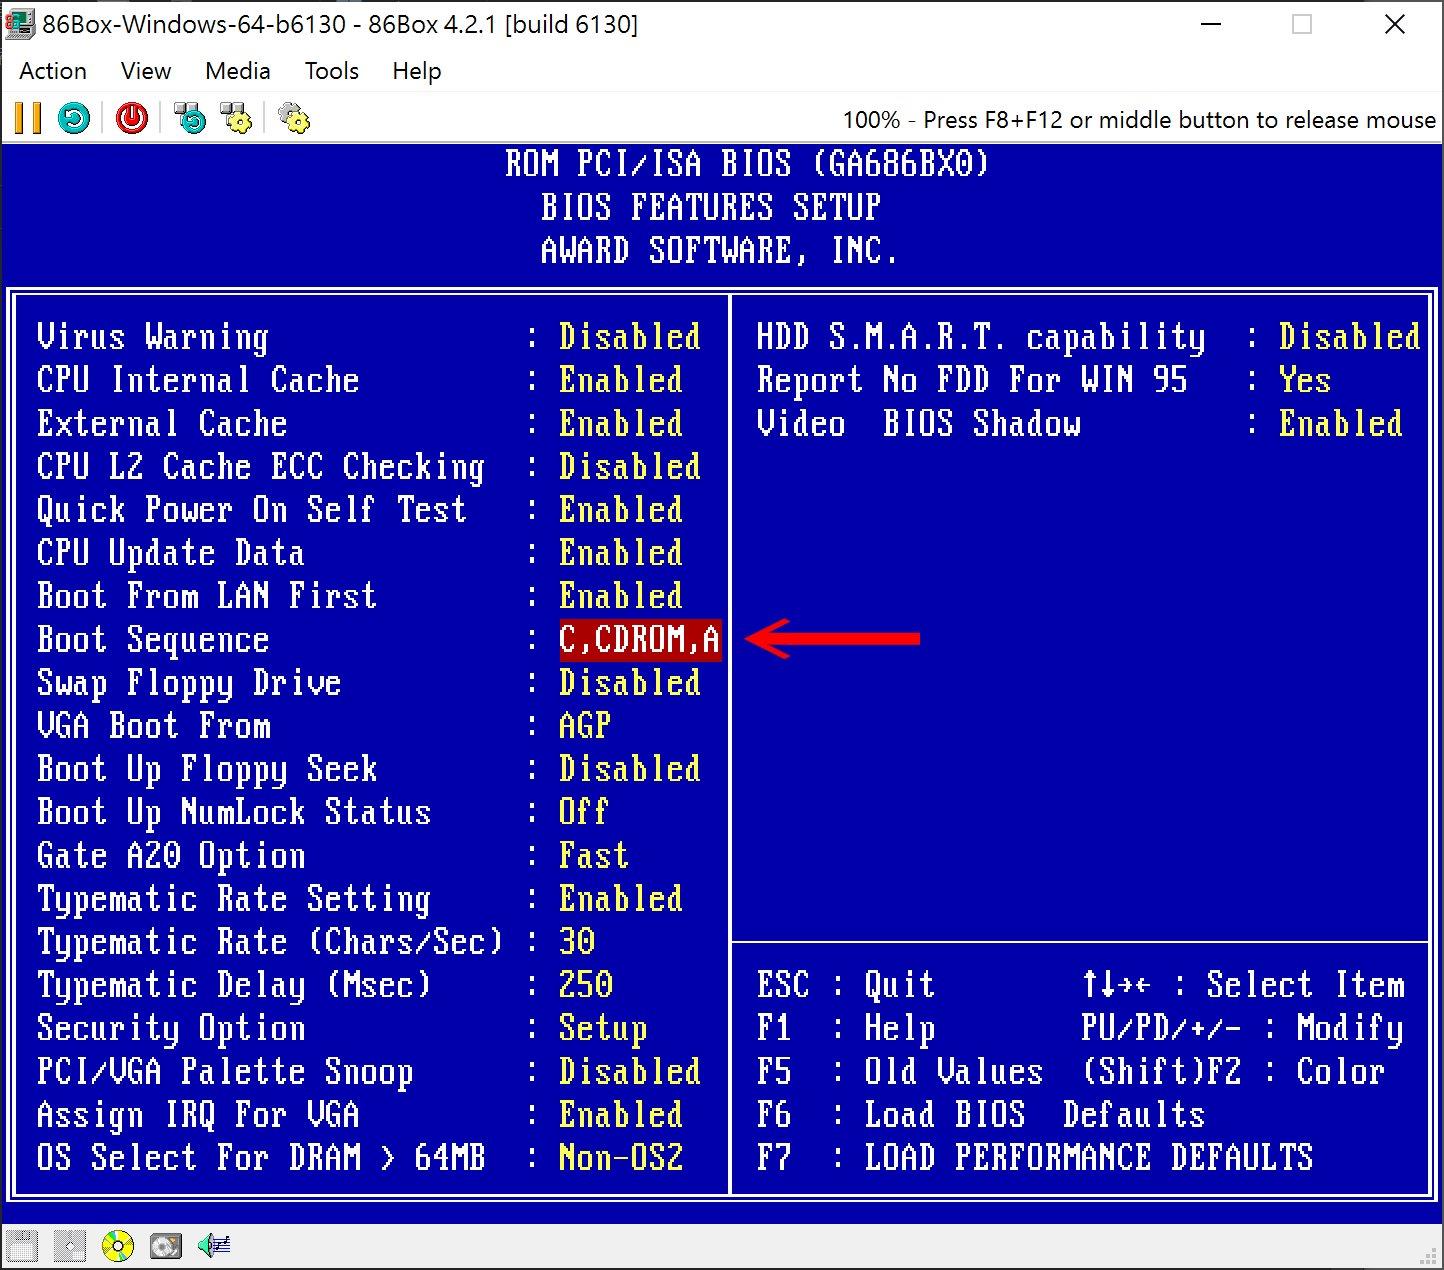The image size is (1444, 1270).
Task: Click the 'Boot Sequence' label
Action: click(x=153, y=639)
